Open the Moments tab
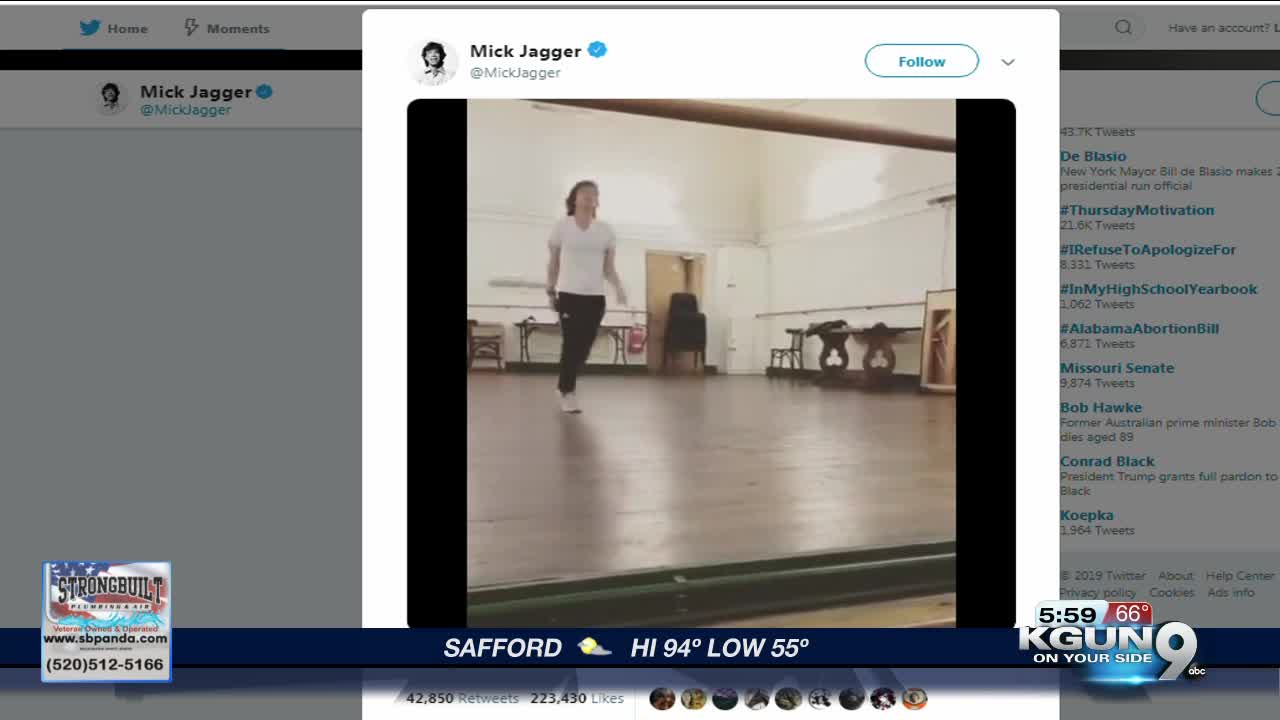 tap(227, 28)
